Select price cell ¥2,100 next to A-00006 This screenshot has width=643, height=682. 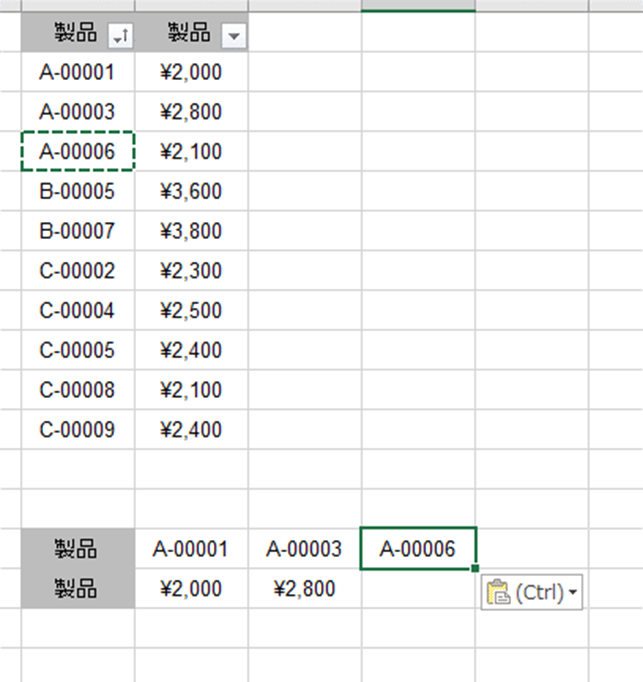[x=191, y=151]
